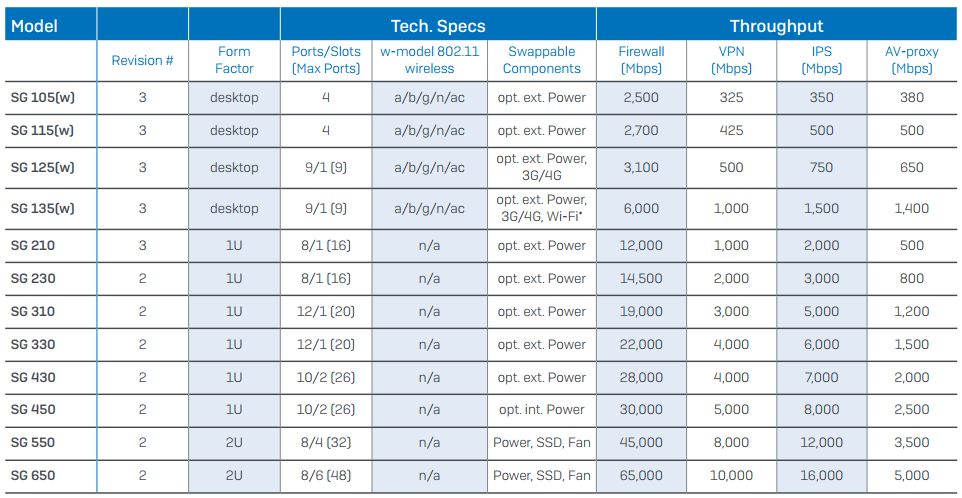Select the 10,000 VPN throughput value

click(x=731, y=475)
